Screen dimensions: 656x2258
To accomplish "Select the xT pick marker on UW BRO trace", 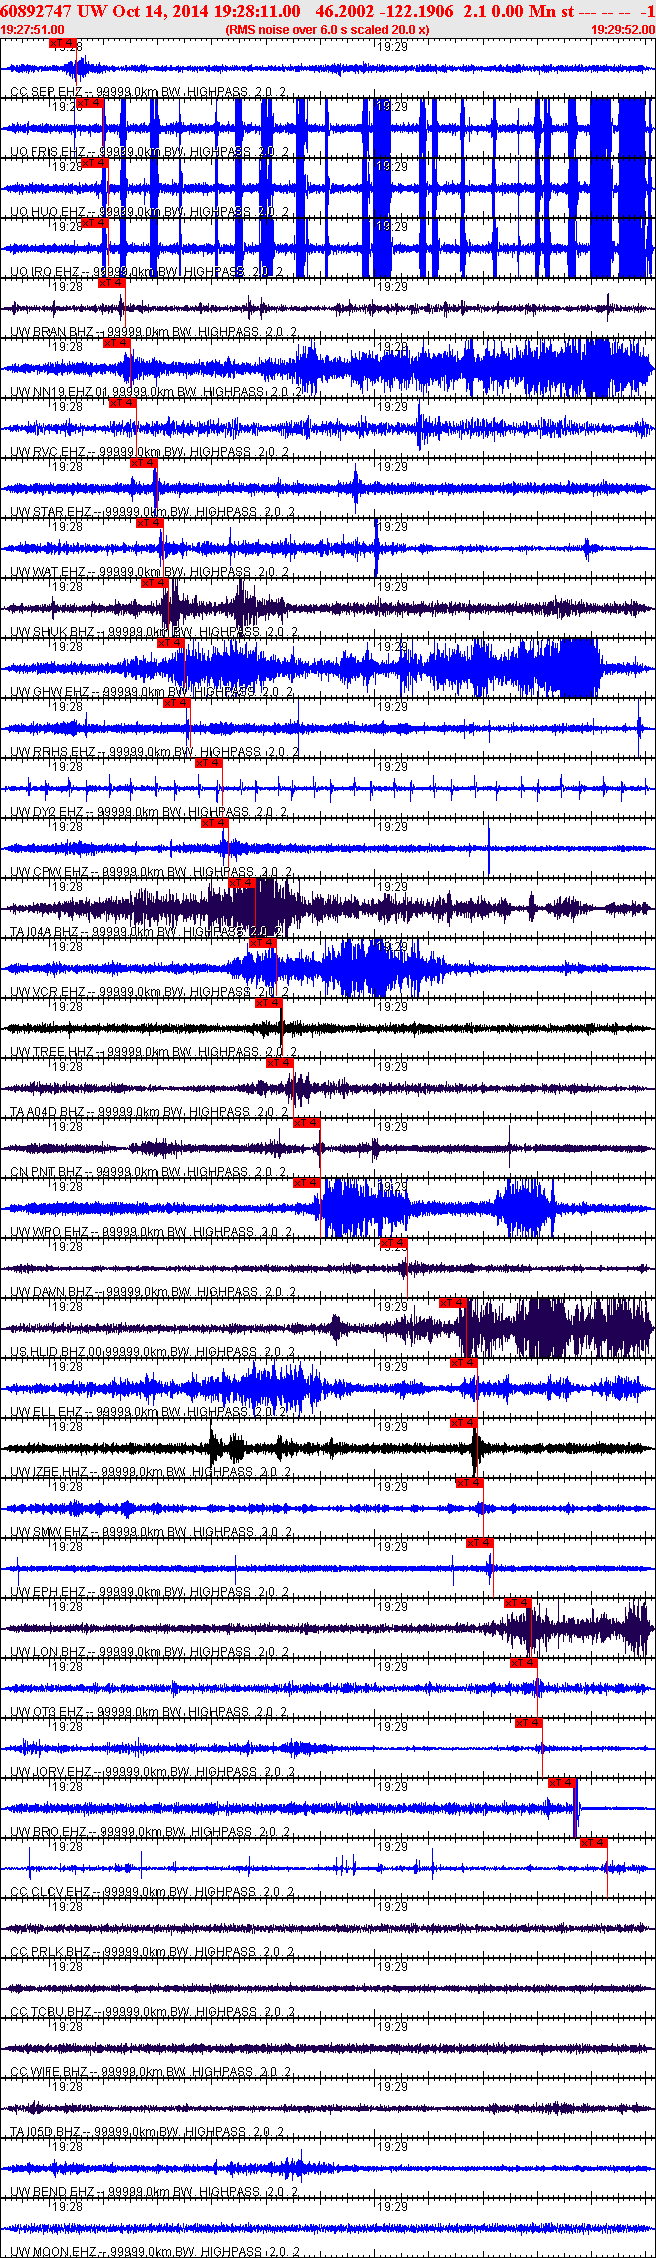I will pos(562,1783).
